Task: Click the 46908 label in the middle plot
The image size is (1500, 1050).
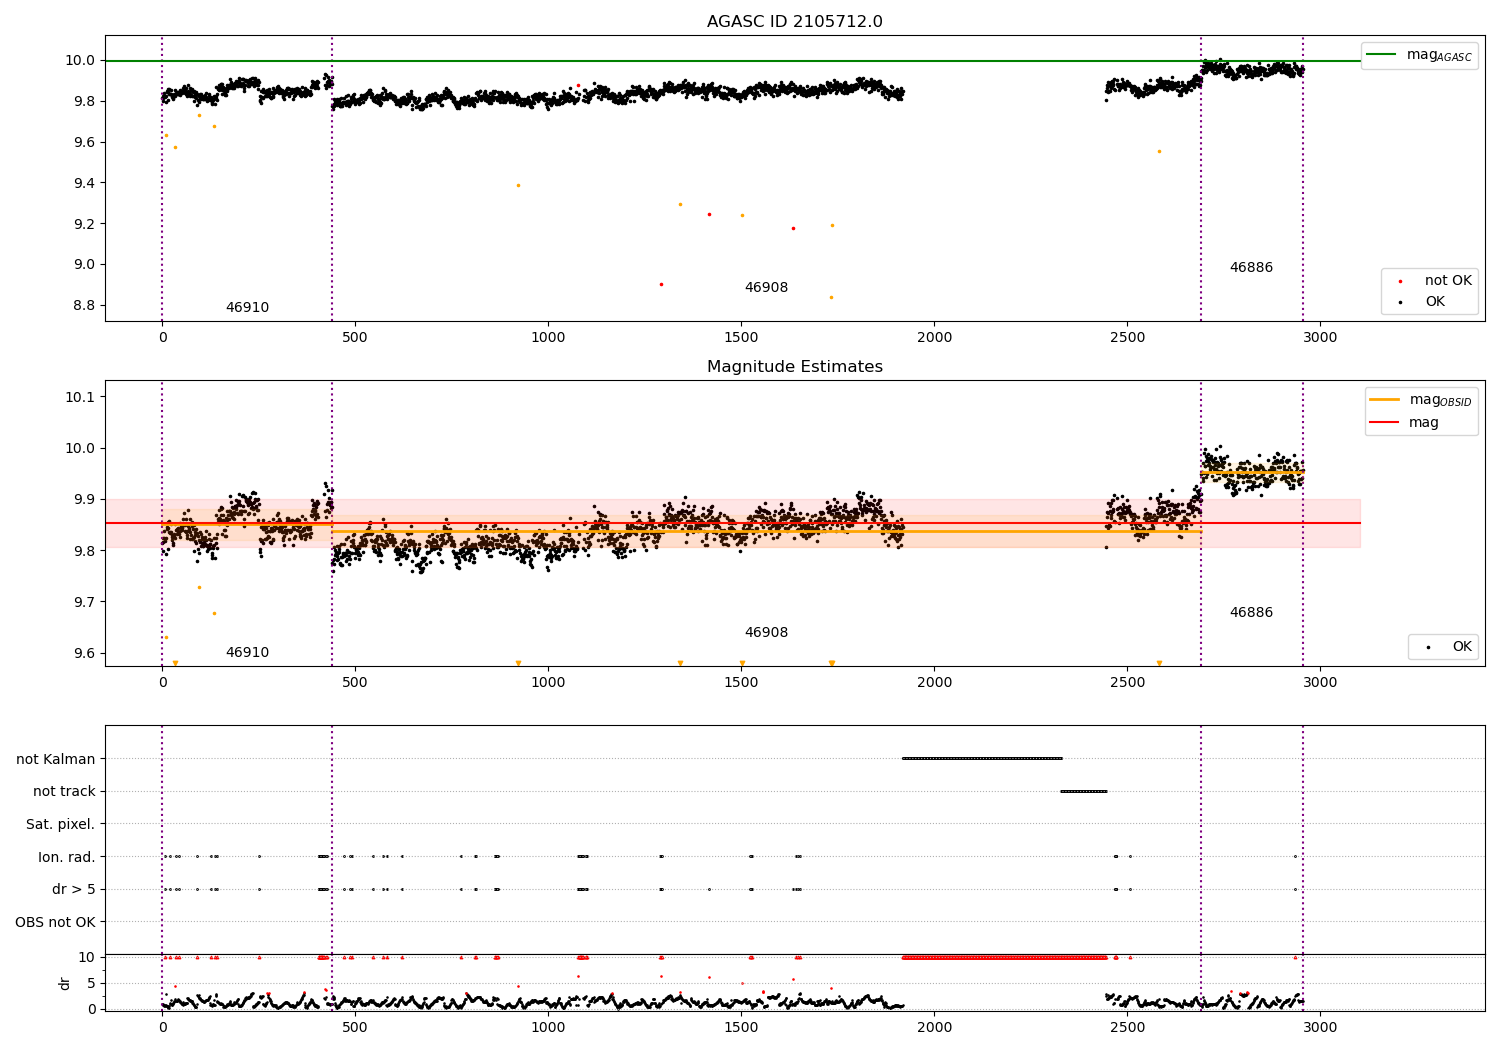Action: click(x=766, y=633)
